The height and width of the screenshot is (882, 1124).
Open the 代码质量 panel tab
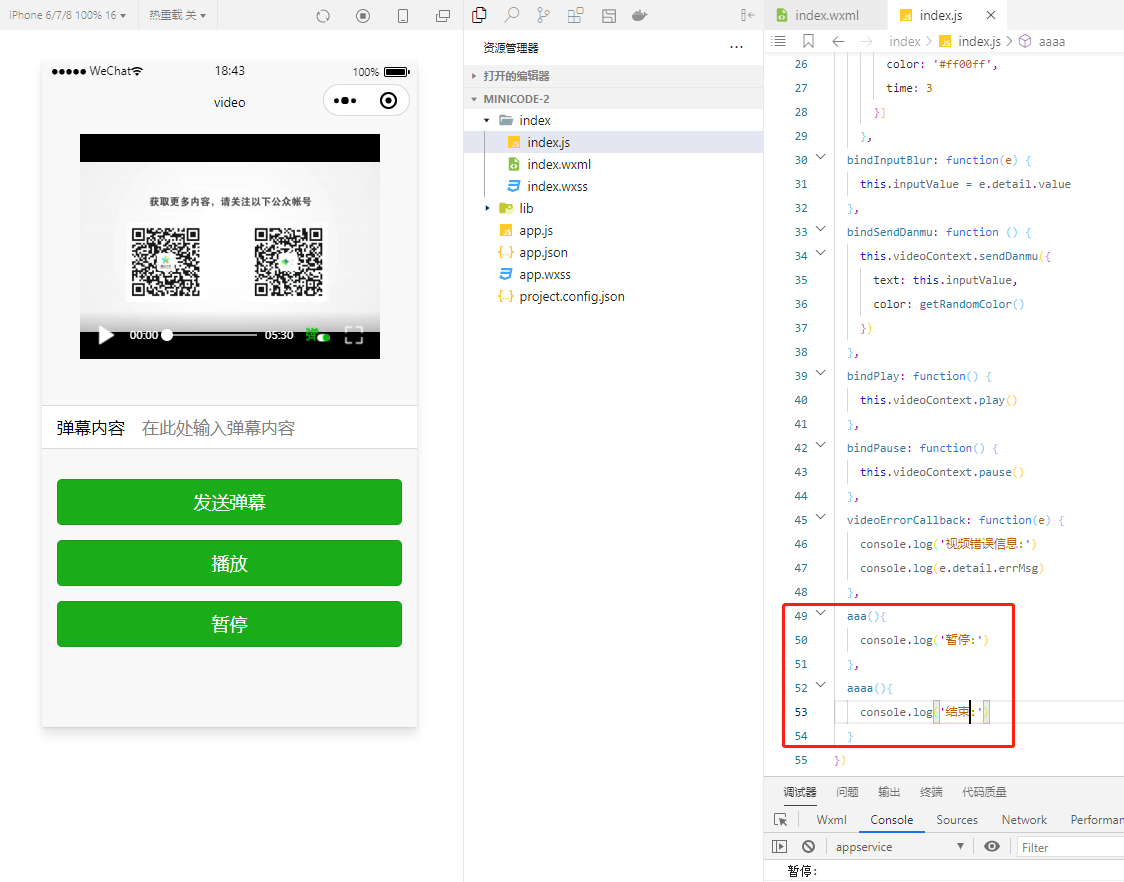984,792
